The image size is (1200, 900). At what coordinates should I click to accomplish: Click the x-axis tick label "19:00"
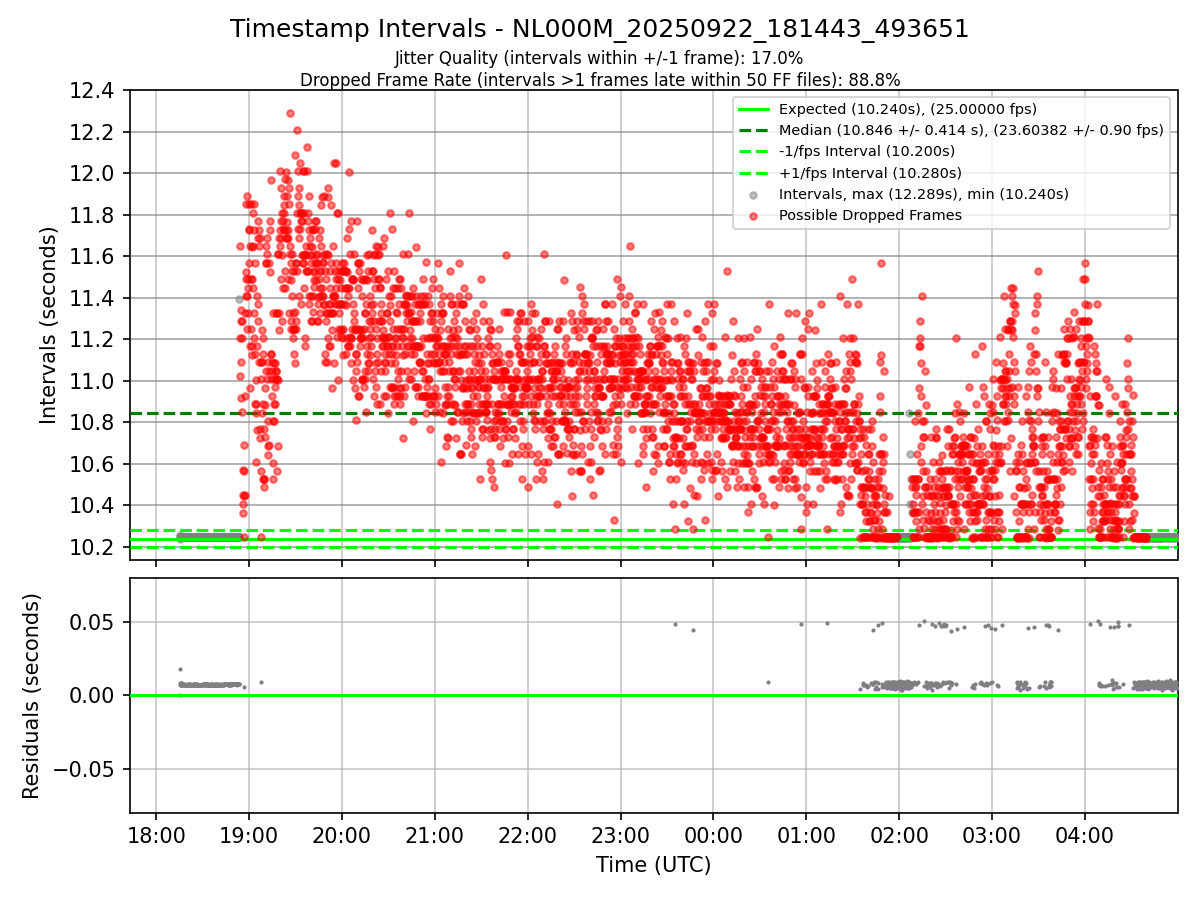click(x=249, y=835)
